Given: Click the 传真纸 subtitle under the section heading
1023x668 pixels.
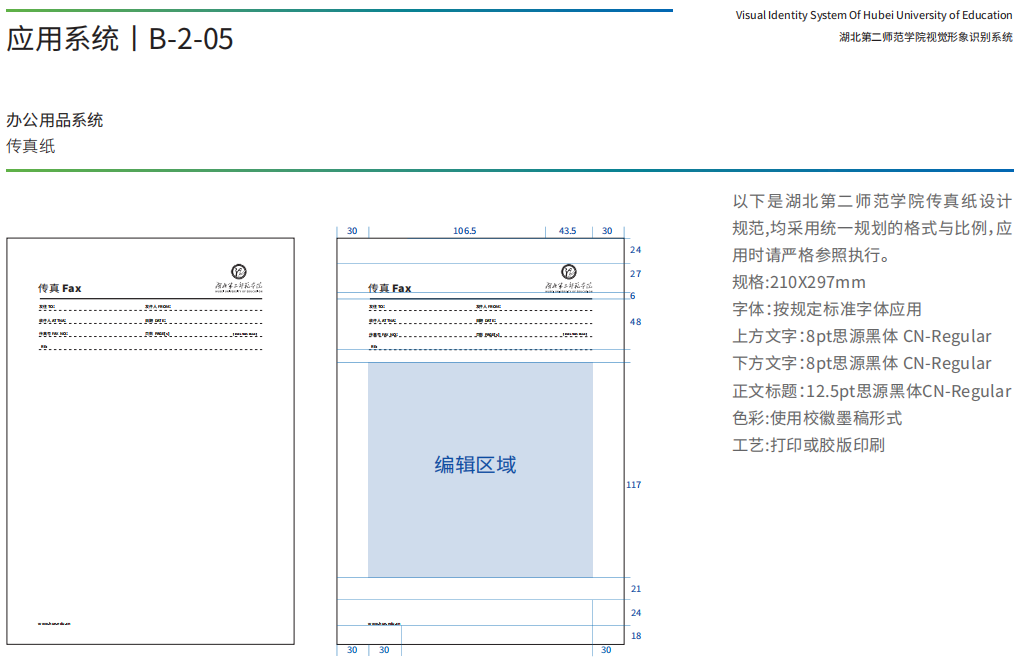Looking at the screenshot, I should point(31,146).
